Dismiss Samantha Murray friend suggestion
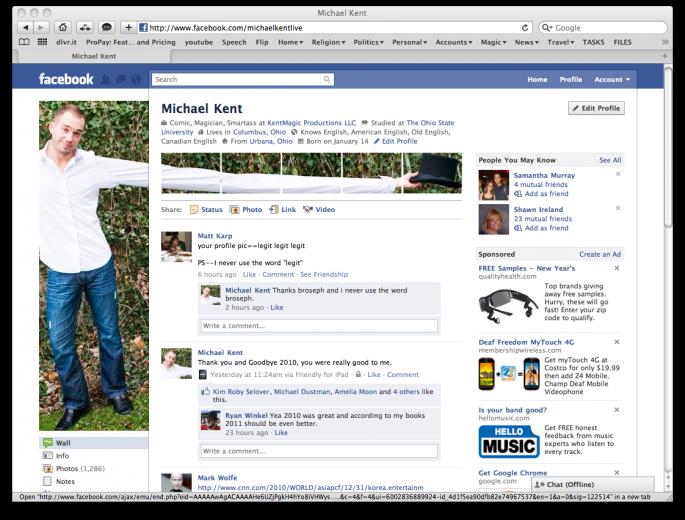This screenshot has height=520, width=685. [x=618, y=174]
